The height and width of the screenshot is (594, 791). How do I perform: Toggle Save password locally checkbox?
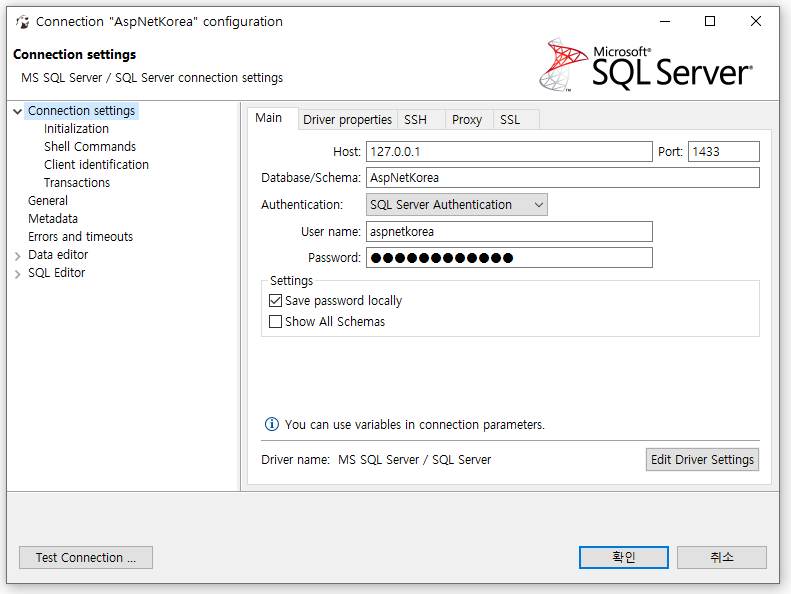tap(275, 301)
